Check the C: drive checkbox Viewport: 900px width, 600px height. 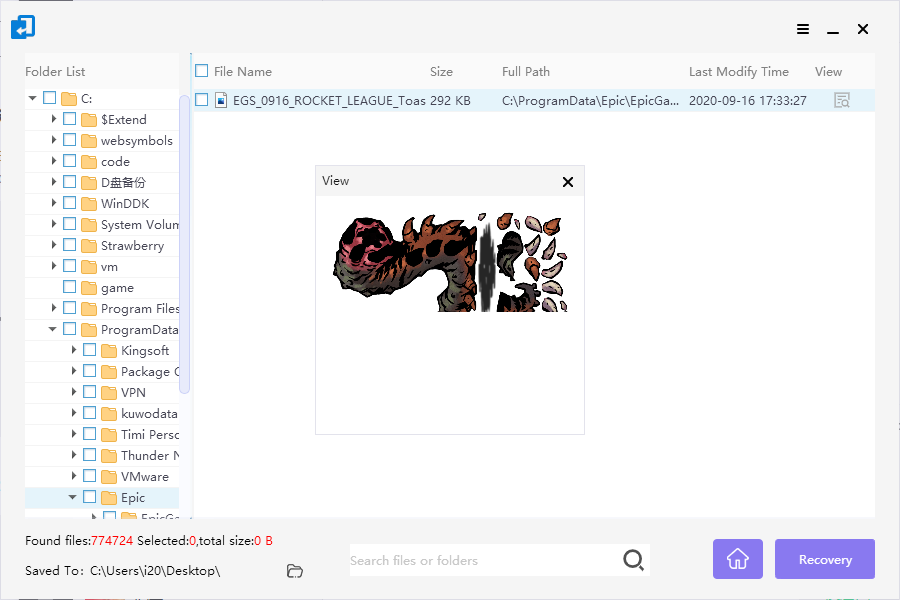[x=50, y=98]
